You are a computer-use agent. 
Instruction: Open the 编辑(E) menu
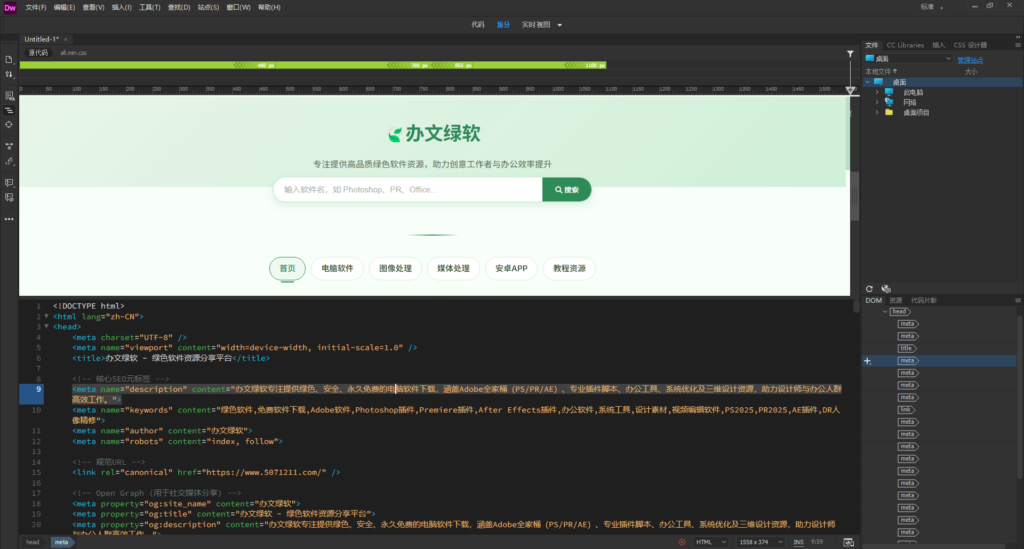[64, 7]
